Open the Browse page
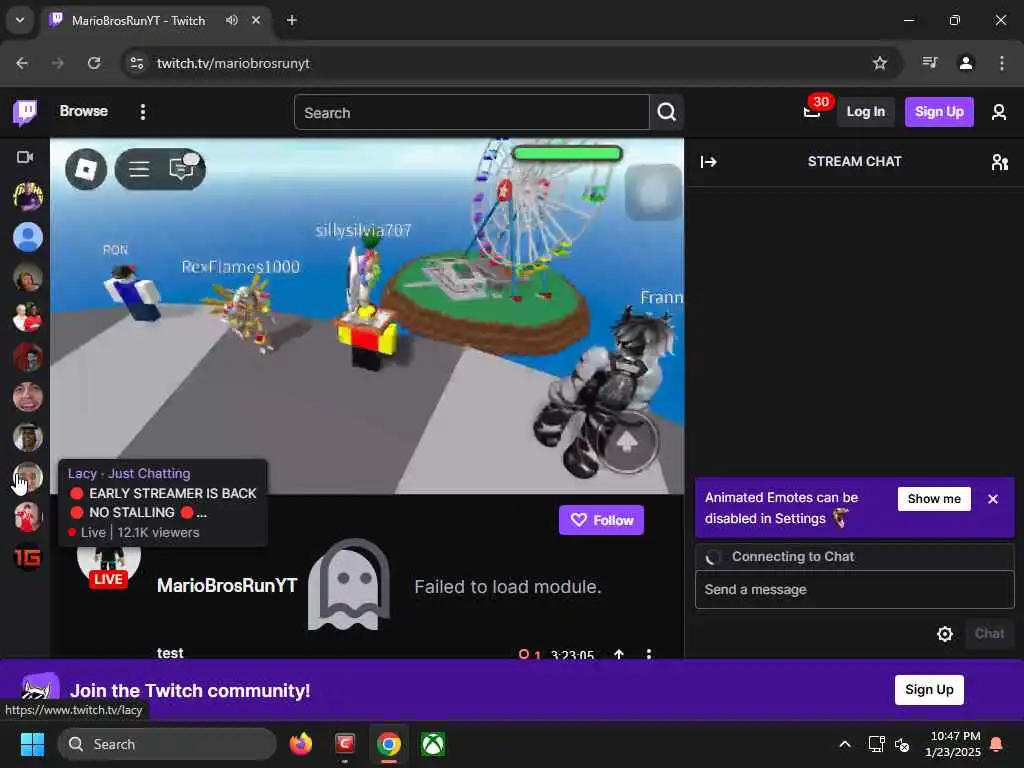This screenshot has width=1024, height=768. (x=84, y=111)
